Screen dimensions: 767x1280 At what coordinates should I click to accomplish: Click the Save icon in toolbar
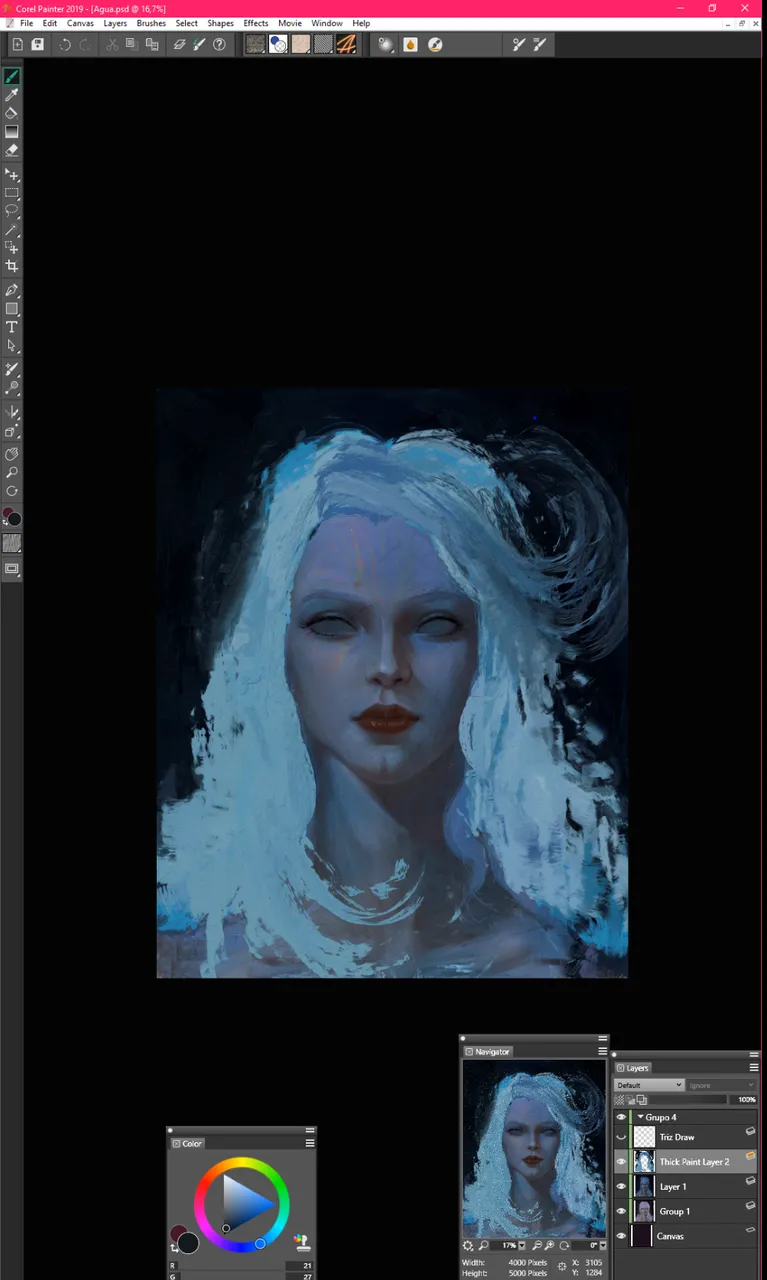37,44
